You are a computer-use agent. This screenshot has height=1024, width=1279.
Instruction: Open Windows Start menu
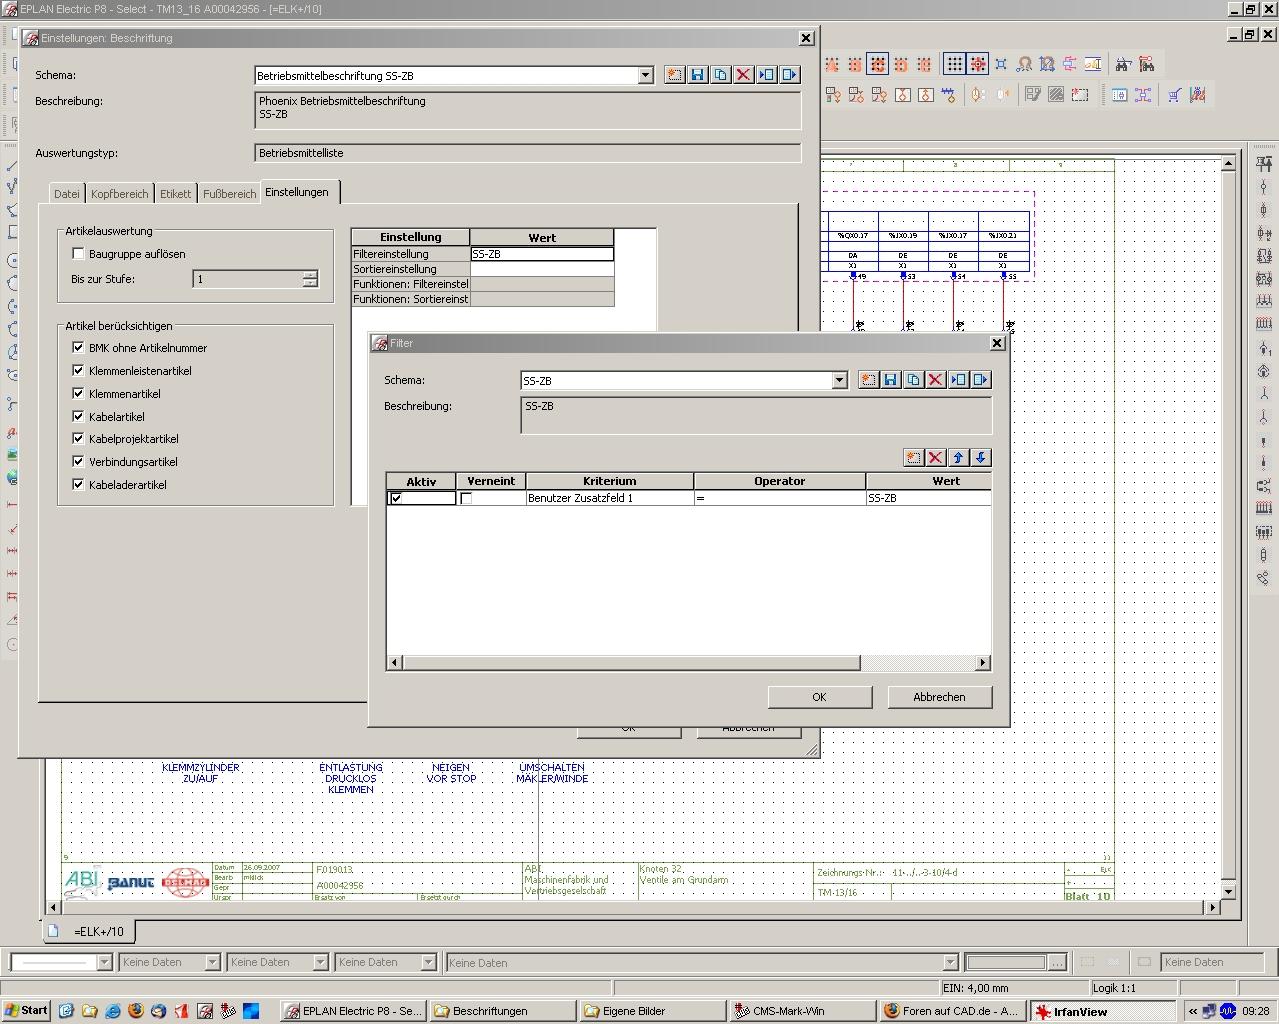[26, 1011]
